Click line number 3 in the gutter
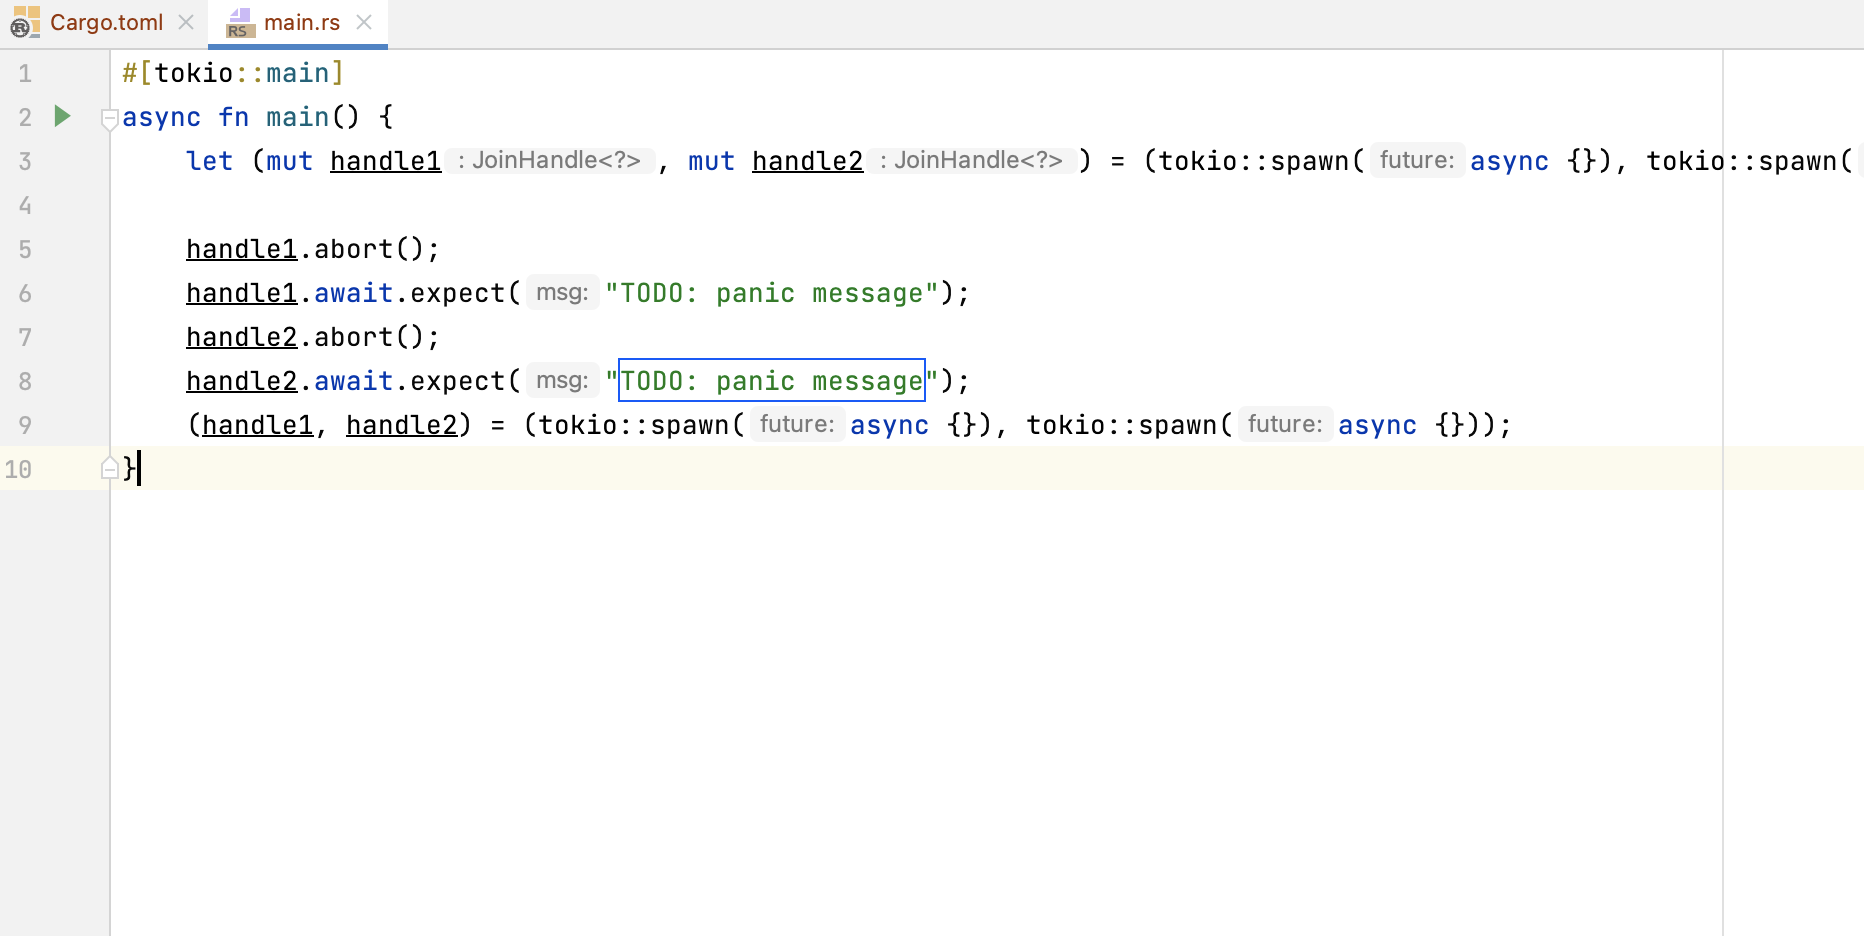The image size is (1864, 936). [25, 161]
